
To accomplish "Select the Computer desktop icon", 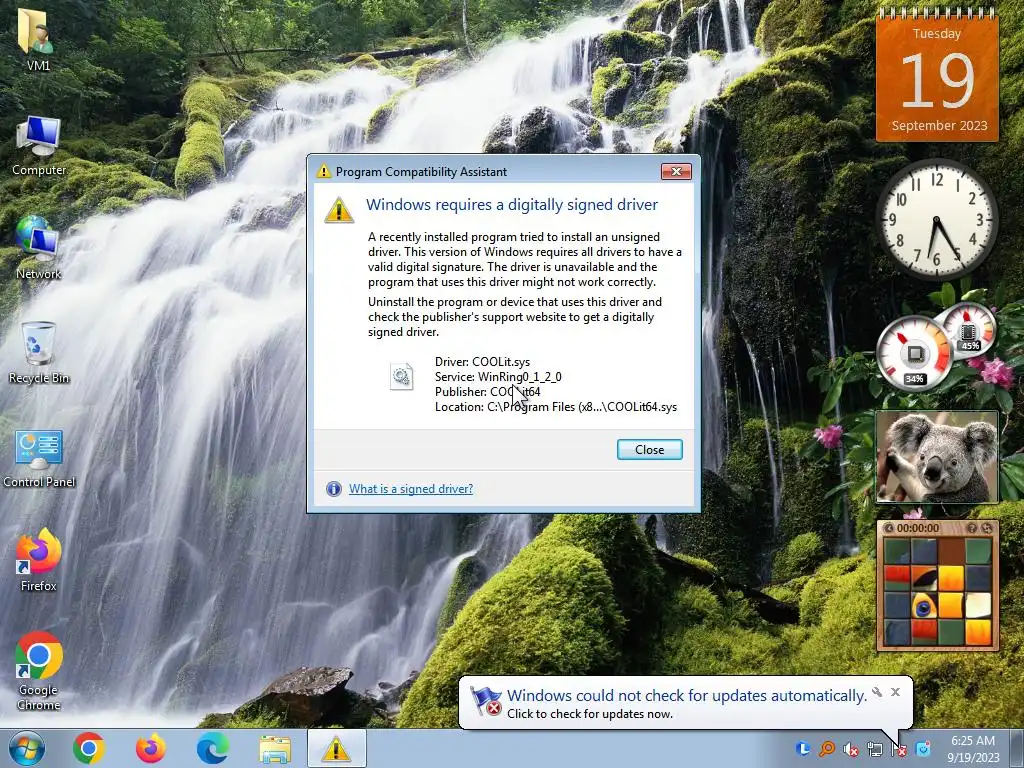I will click(x=39, y=146).
